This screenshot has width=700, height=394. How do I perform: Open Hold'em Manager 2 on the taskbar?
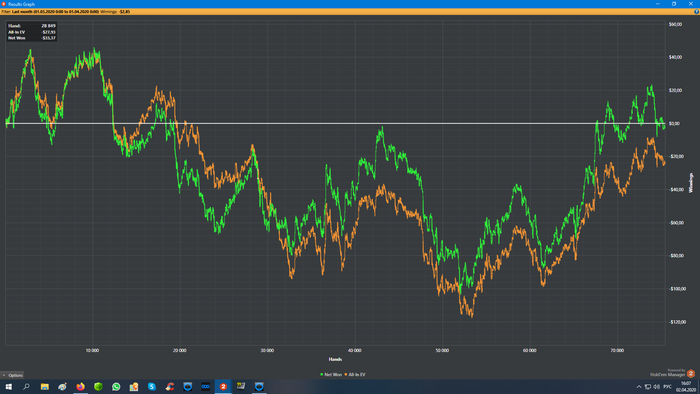223,386
